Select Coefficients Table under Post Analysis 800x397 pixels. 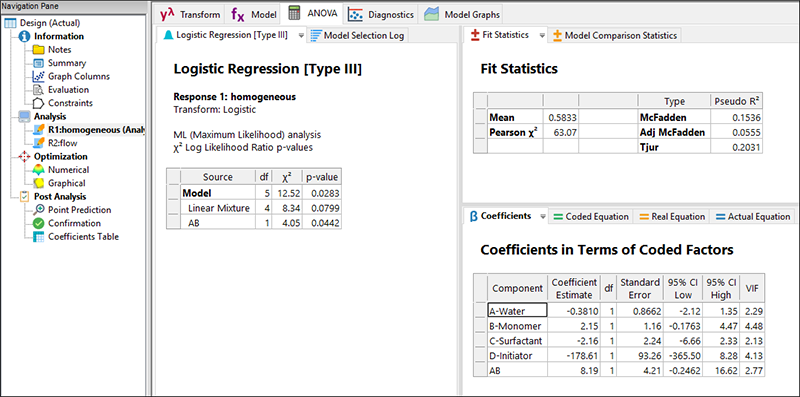pos(83,237)
